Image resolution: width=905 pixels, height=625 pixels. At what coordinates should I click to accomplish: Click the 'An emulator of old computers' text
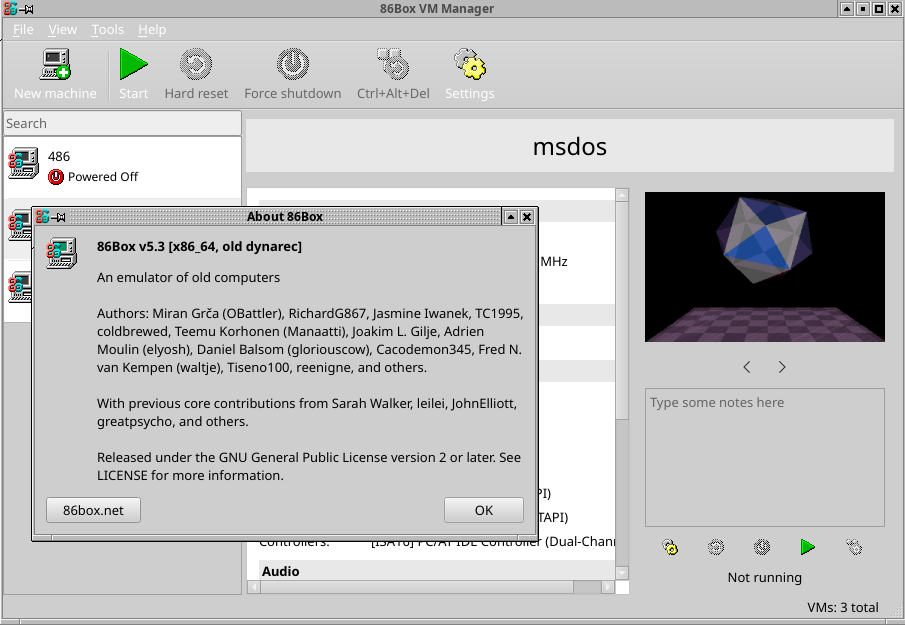pyautogui.click(x=188, y=278)
